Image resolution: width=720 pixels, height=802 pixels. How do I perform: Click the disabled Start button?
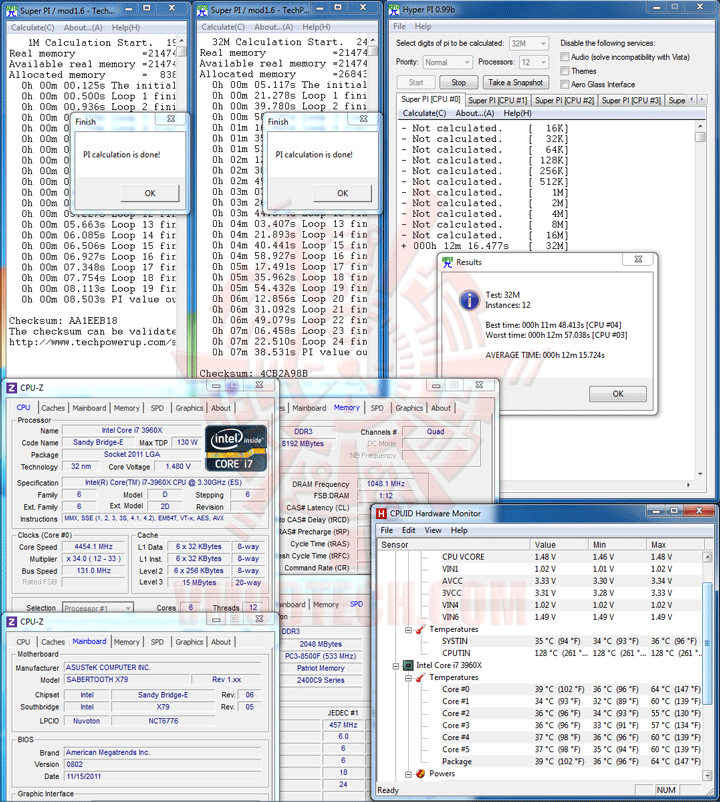[416, 82]
